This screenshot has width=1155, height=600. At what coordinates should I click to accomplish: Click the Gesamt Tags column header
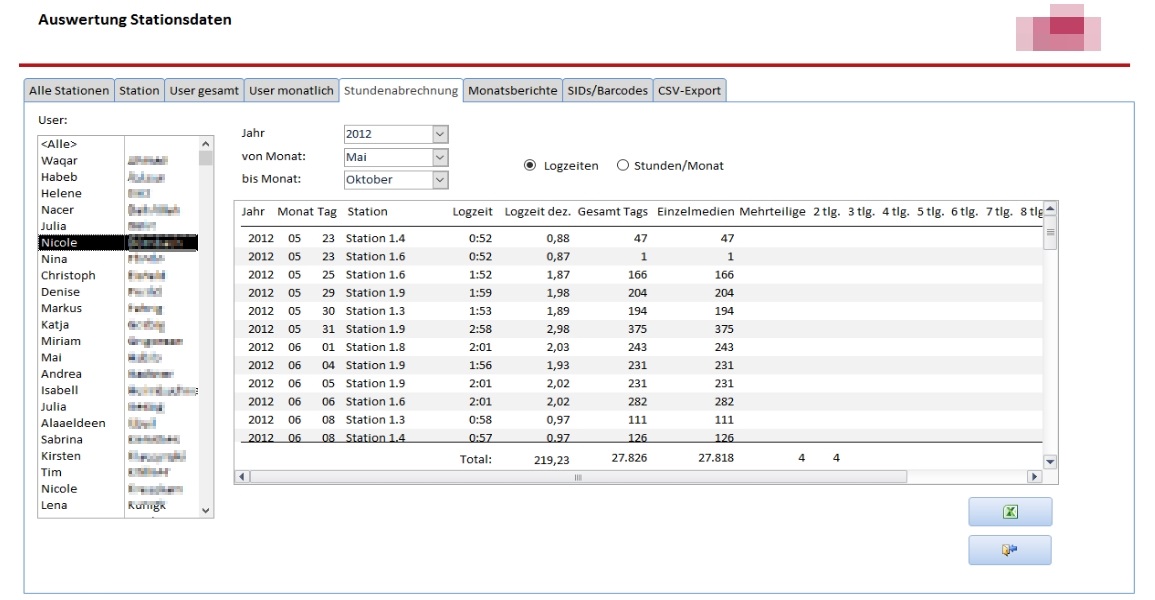pos(613,212)
